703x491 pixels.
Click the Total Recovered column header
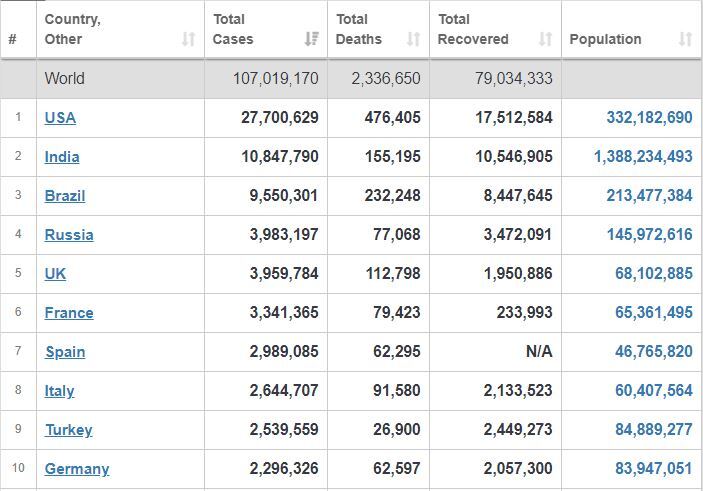[x=495, y=29]
